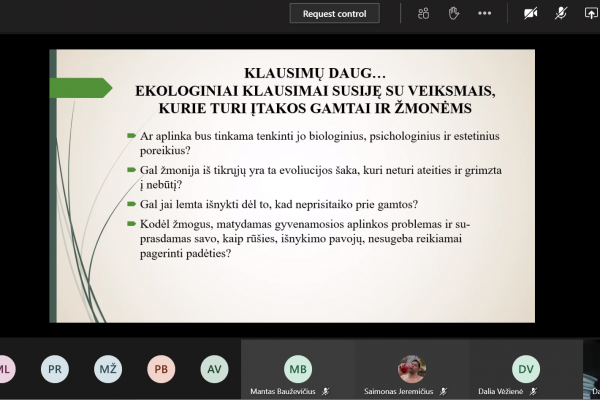Viewport: 600px width, 400px height.
Task: Click the MB avatar of Mantas Bauževičius
Action: pos(298,369)
